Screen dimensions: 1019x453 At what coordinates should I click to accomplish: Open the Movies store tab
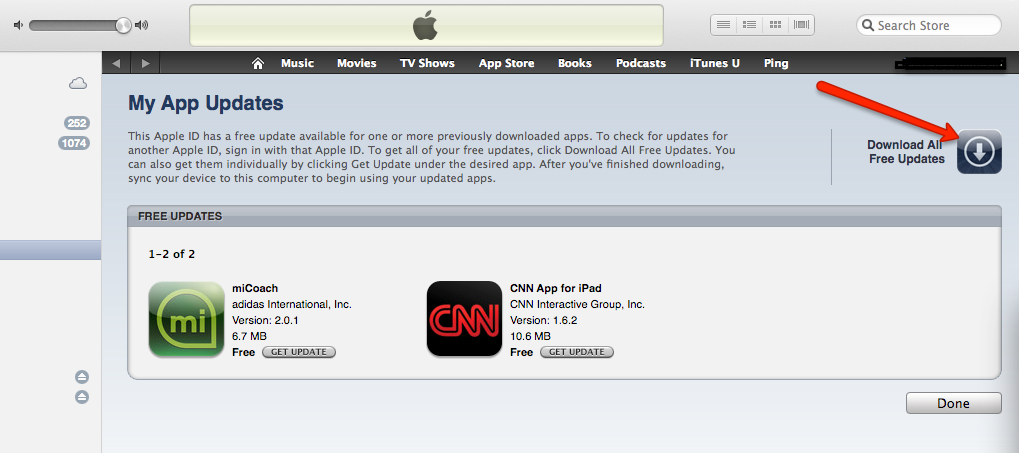[357, 63]
